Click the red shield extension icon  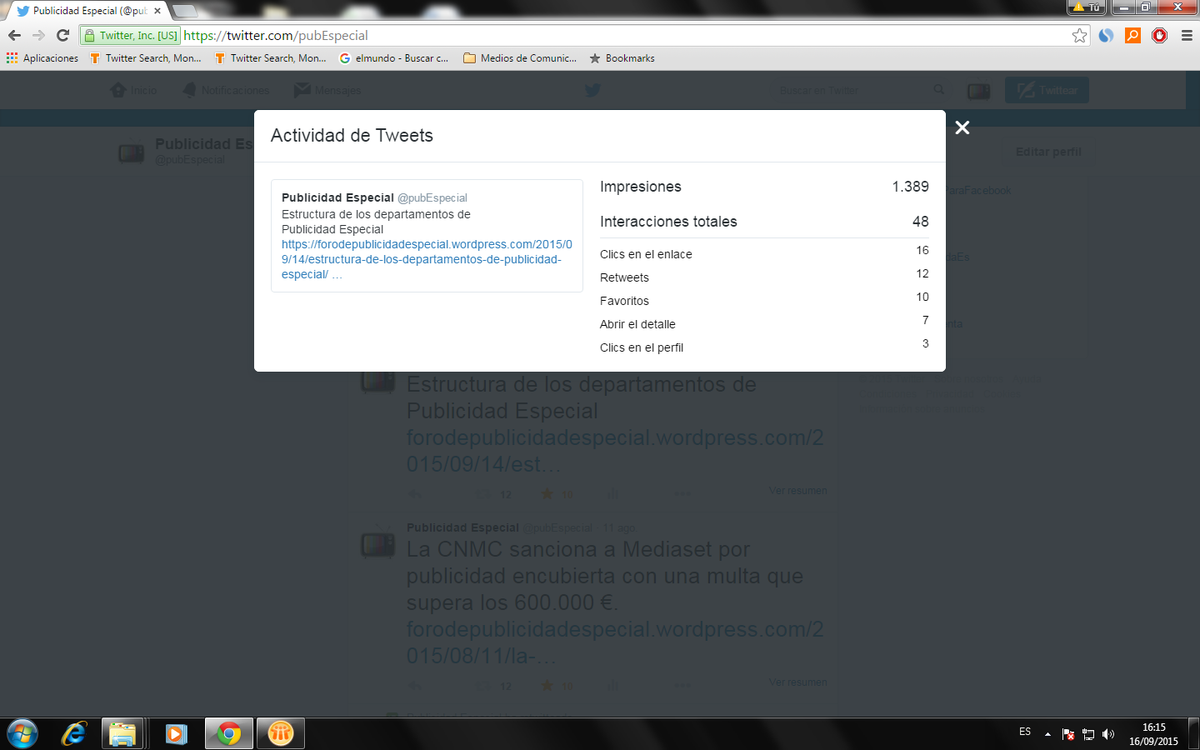point(1159,35)
